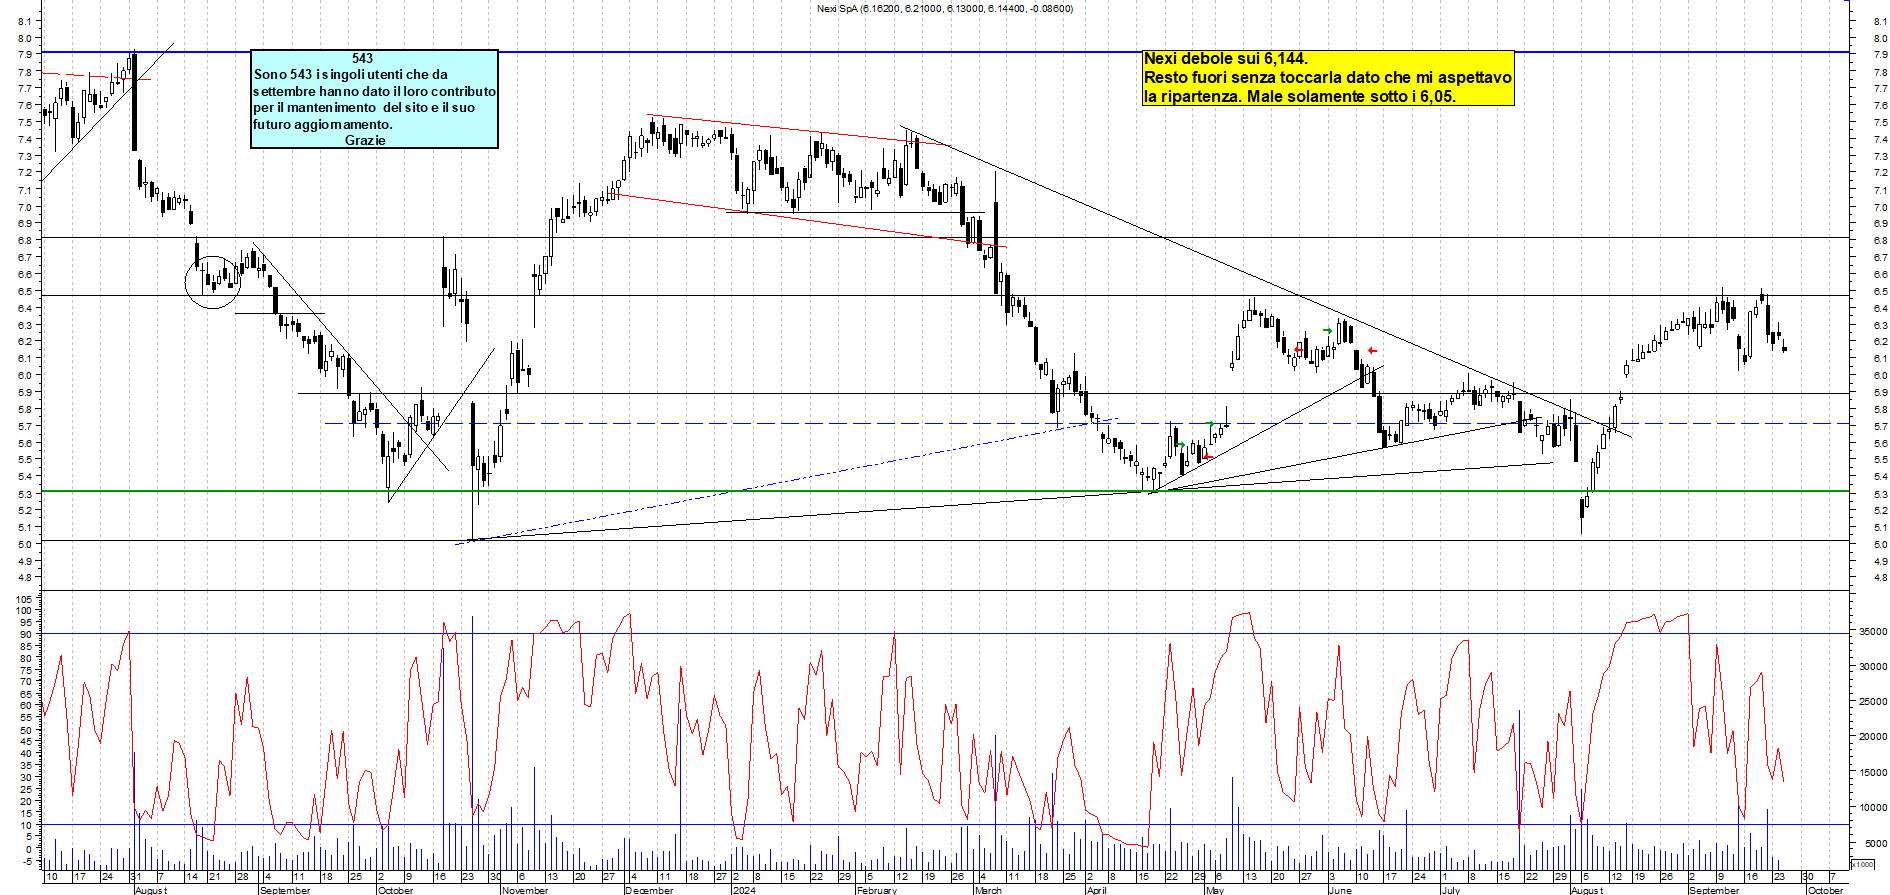Click the '543' heading in cyan box

(x=362, y=59)
